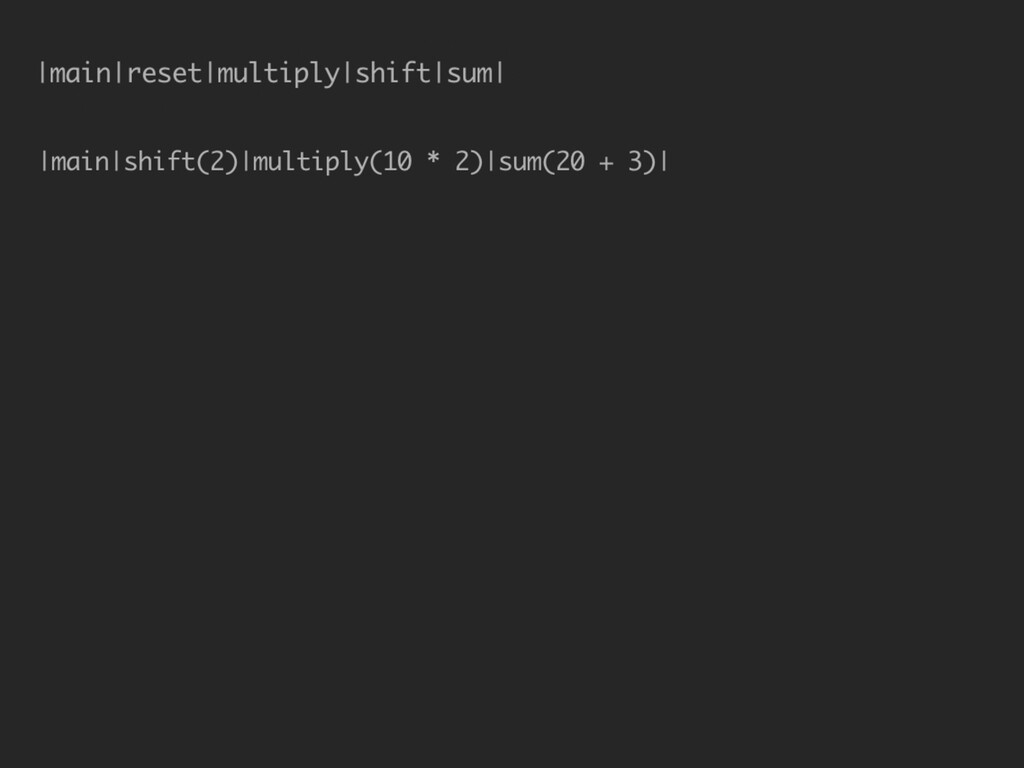Click "main" directly preceding reset
The image size is (1024, 768).
(x=80, y=73)
